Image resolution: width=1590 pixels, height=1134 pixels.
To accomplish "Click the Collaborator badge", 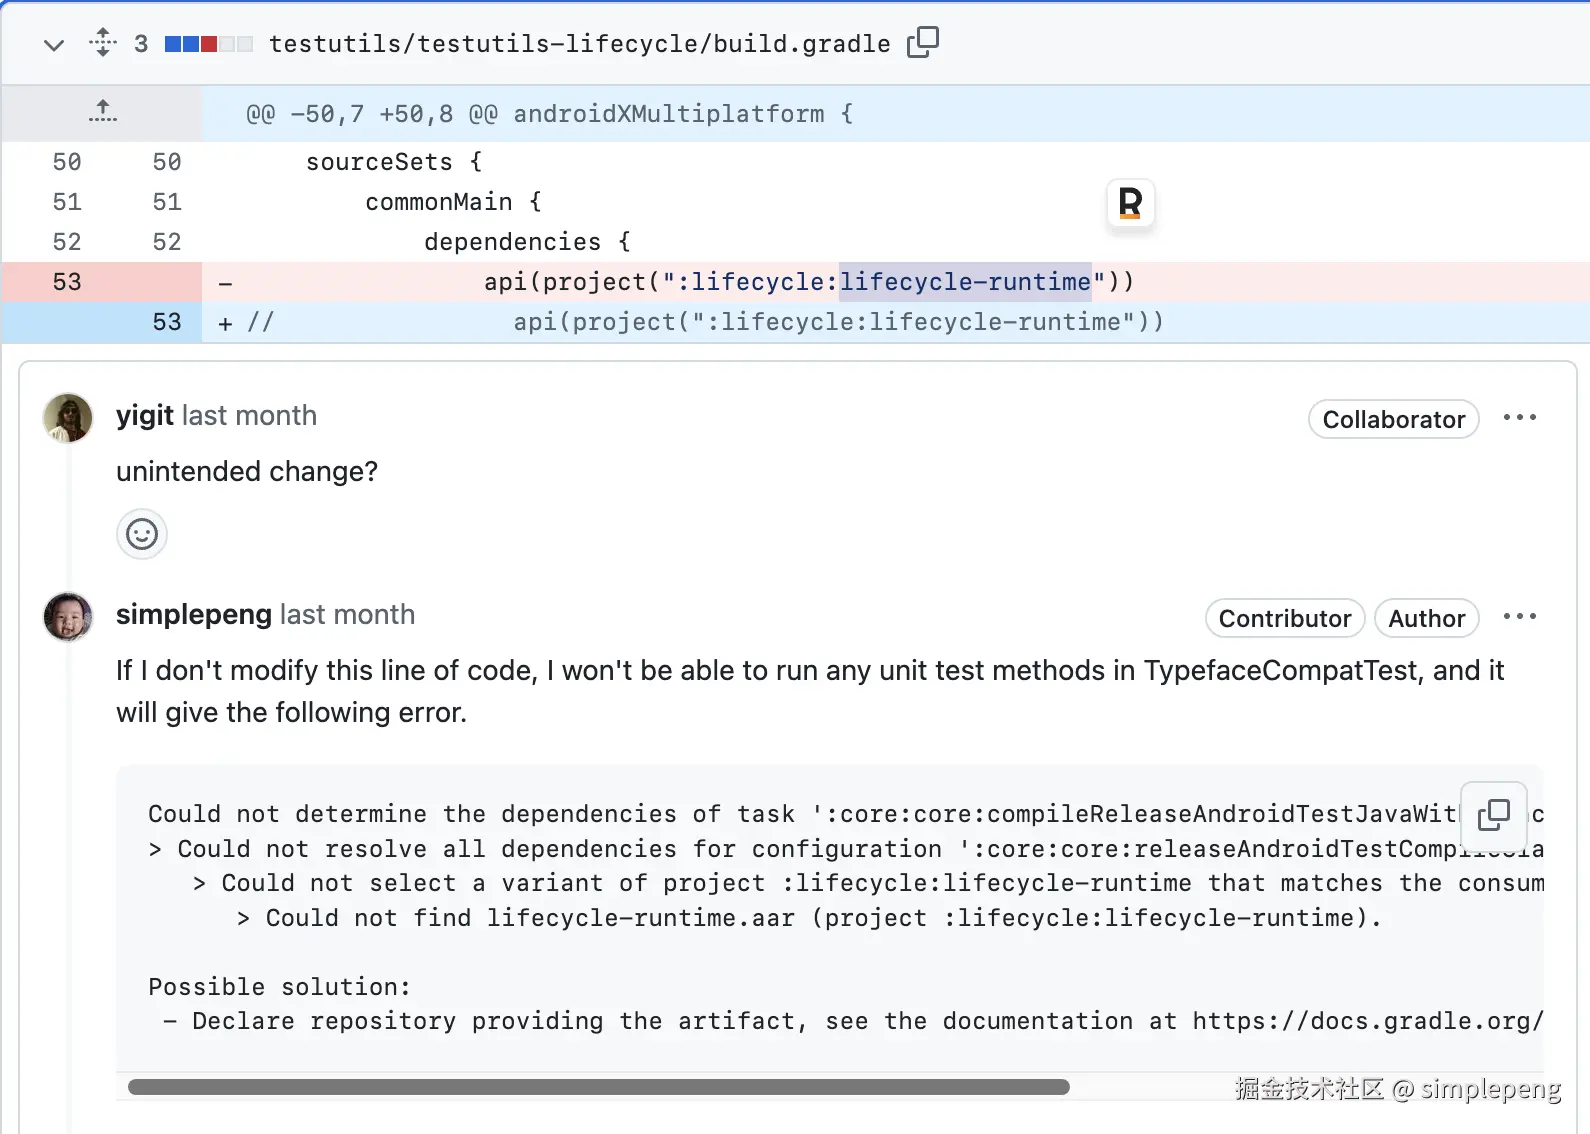I will (x=1393, y=420).
